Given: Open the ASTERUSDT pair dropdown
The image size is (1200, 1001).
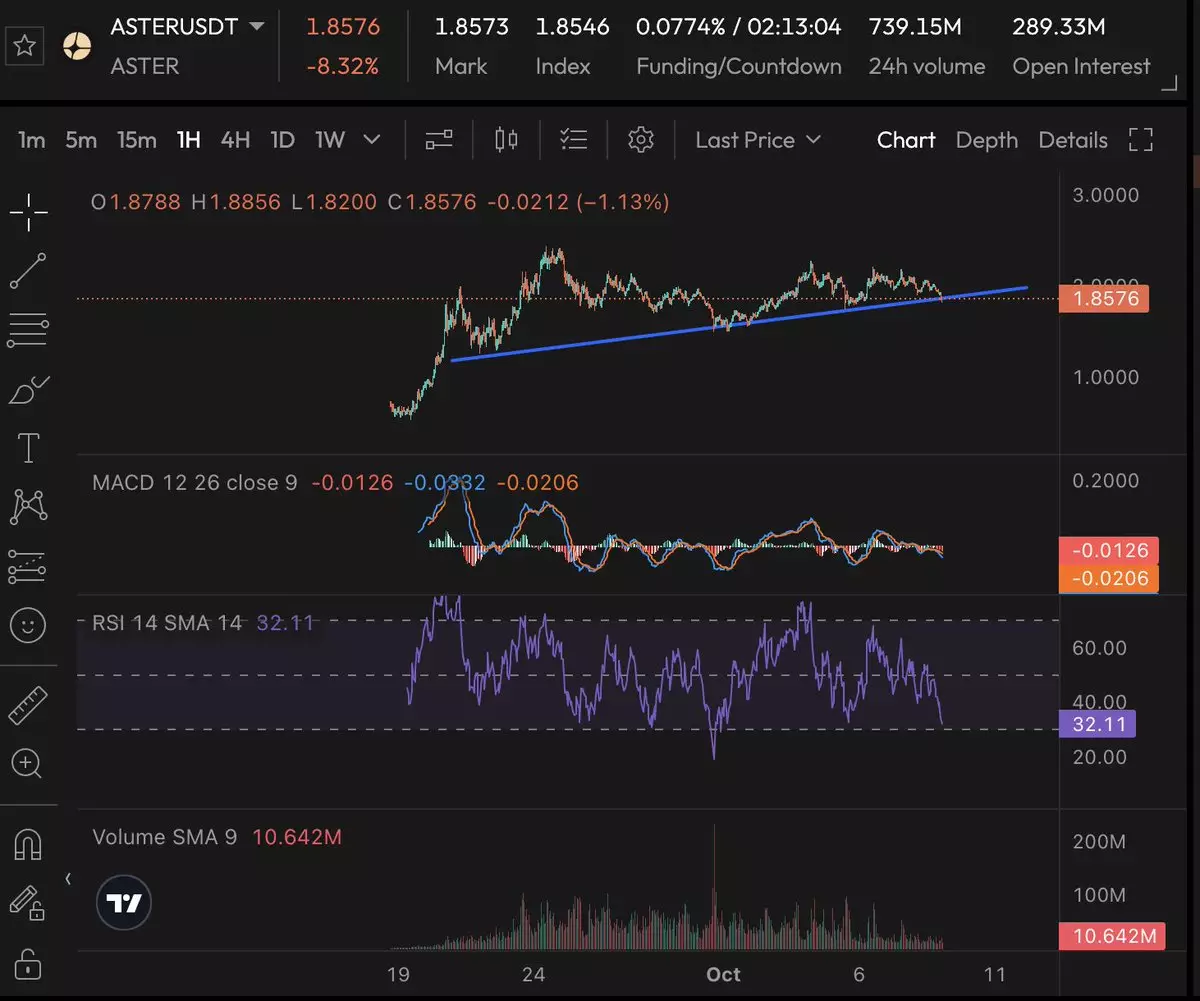Looking at the screenshot, I should 257,26.
